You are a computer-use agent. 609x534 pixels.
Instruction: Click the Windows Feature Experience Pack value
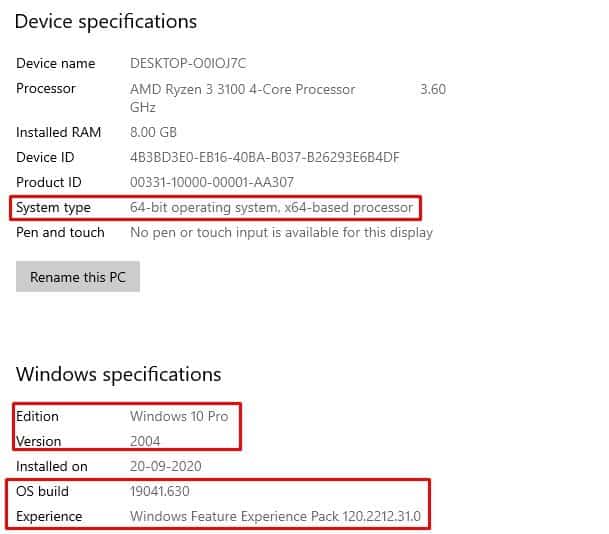(275, 516)
